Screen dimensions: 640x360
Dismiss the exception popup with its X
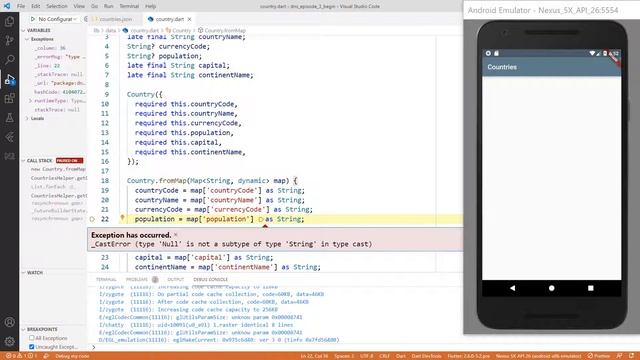(176, 235)
